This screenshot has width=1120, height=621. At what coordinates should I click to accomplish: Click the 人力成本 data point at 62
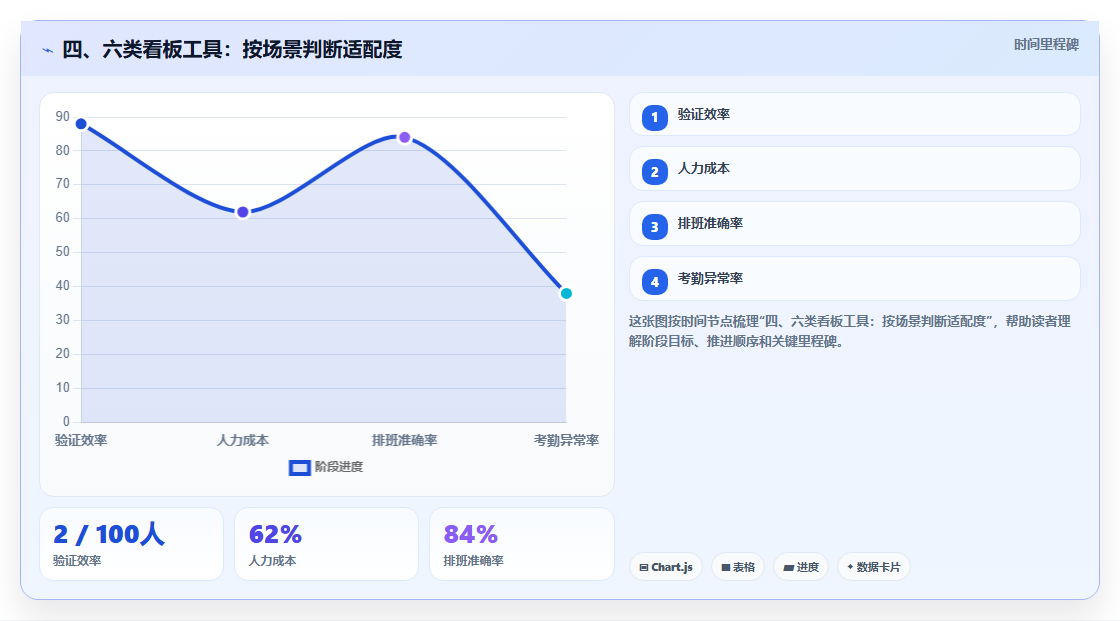tap(243, 212)
